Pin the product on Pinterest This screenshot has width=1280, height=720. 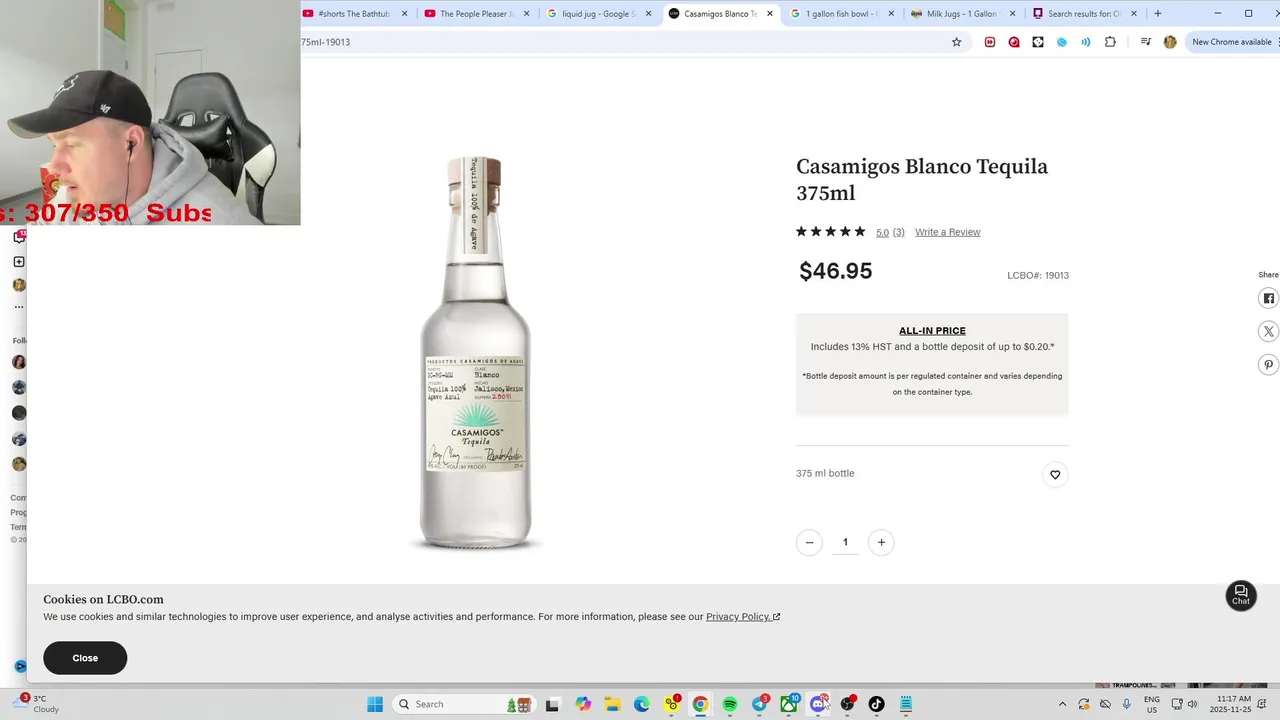click(x=1268, y=365)
